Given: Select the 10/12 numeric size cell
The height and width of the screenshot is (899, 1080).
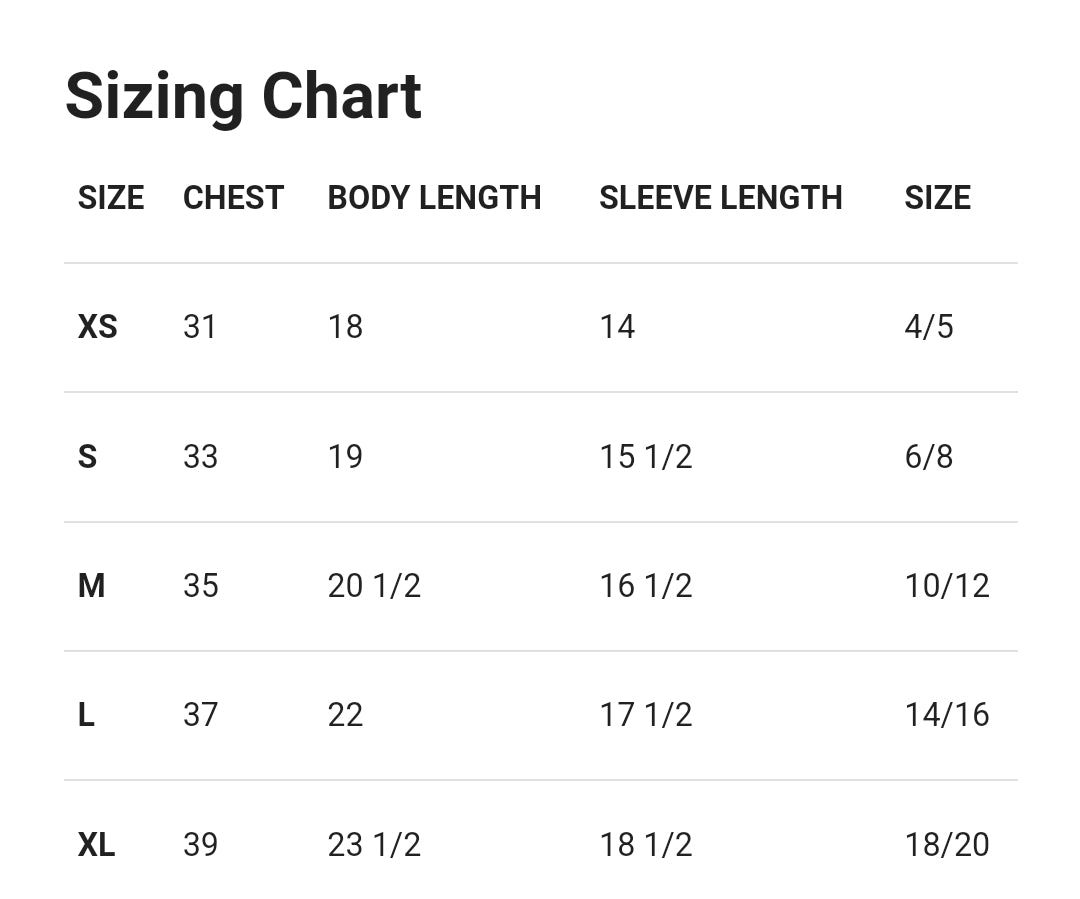Looking at the screenshot, I should pos(946,586).
